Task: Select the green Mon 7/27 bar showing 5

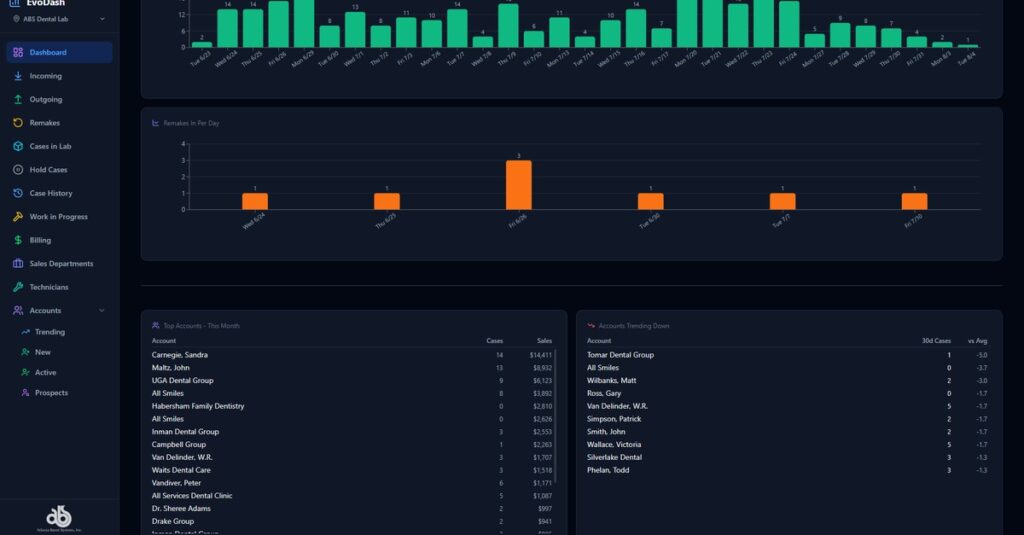Action: (x=814, y=41)
